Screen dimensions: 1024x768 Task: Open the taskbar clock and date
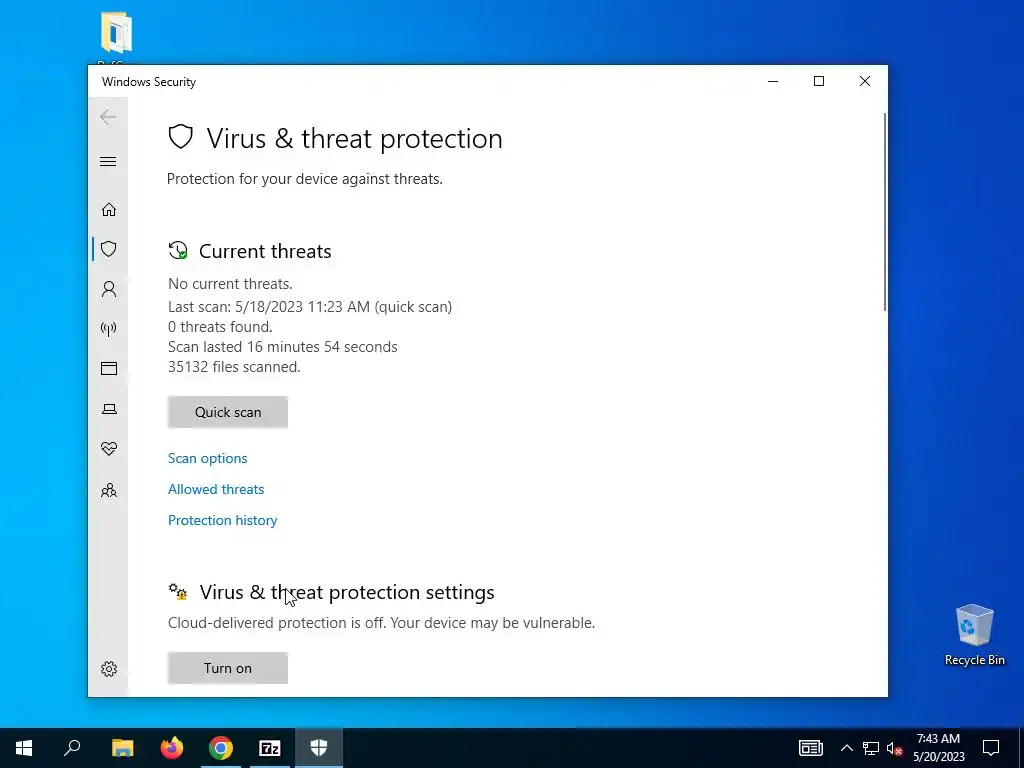coord(938,748)
